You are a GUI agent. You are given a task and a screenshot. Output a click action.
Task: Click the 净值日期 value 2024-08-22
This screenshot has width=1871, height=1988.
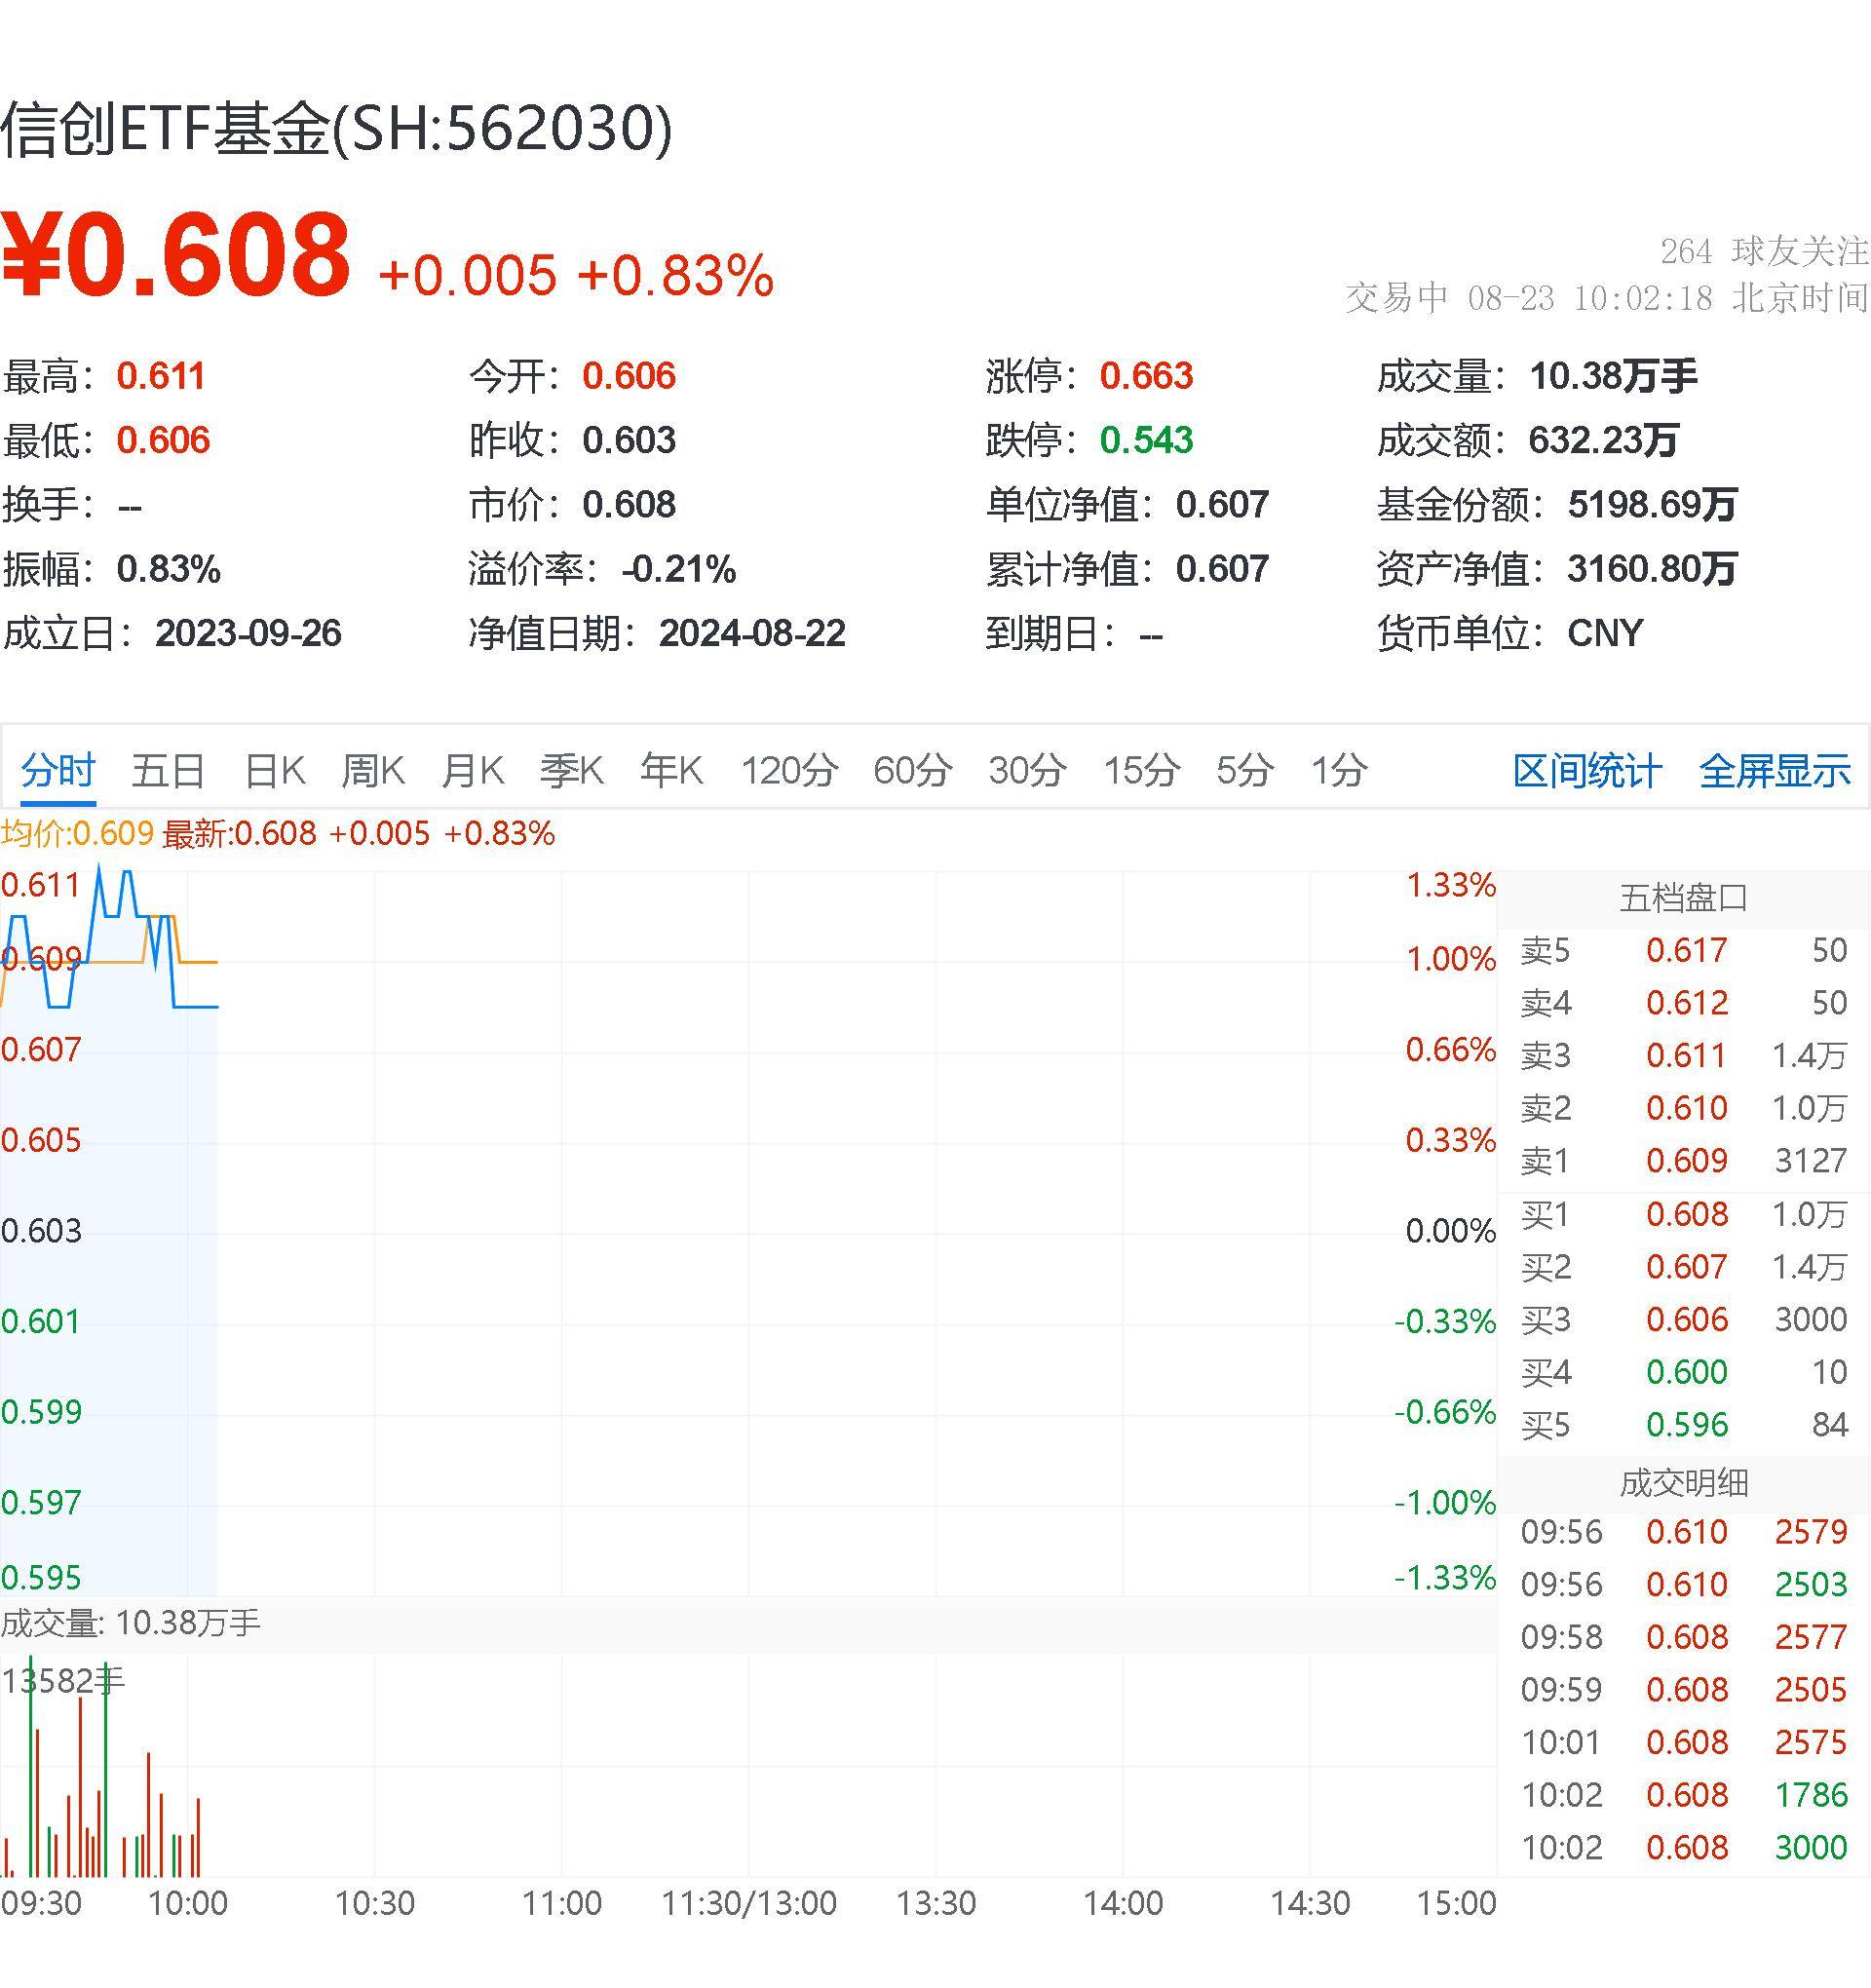pos(752,633)
